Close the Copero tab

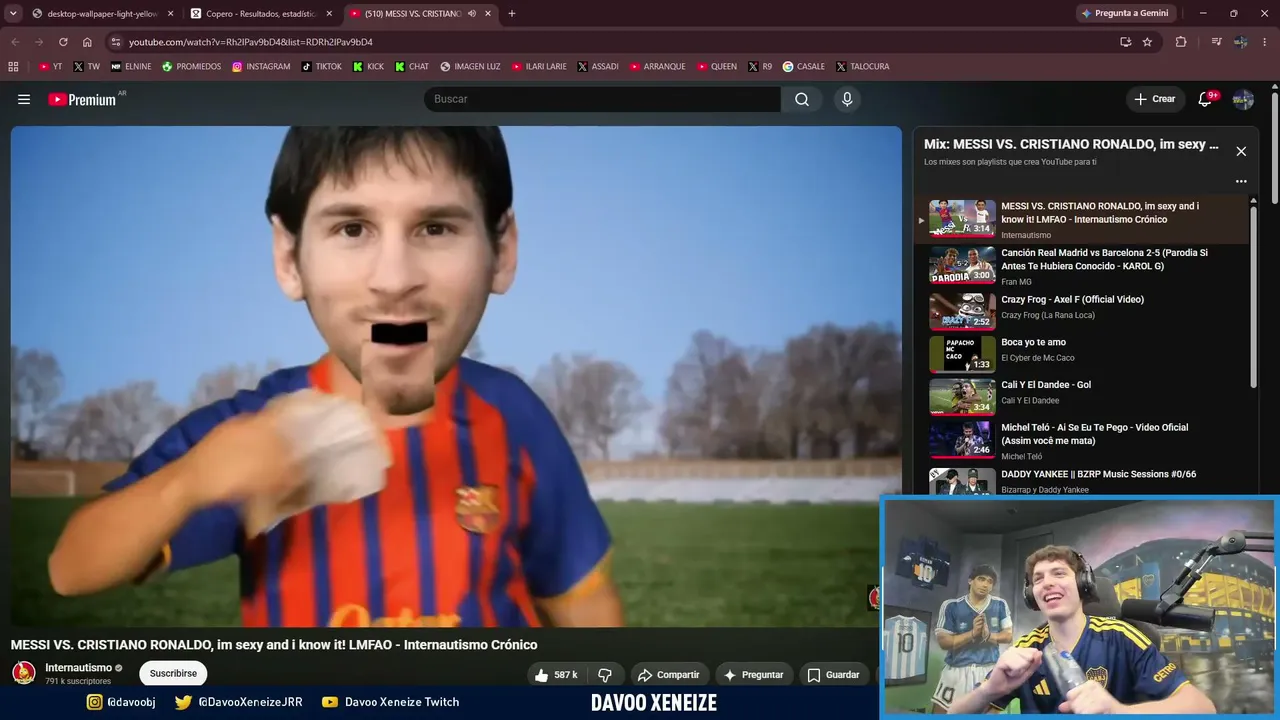point(329,14)
